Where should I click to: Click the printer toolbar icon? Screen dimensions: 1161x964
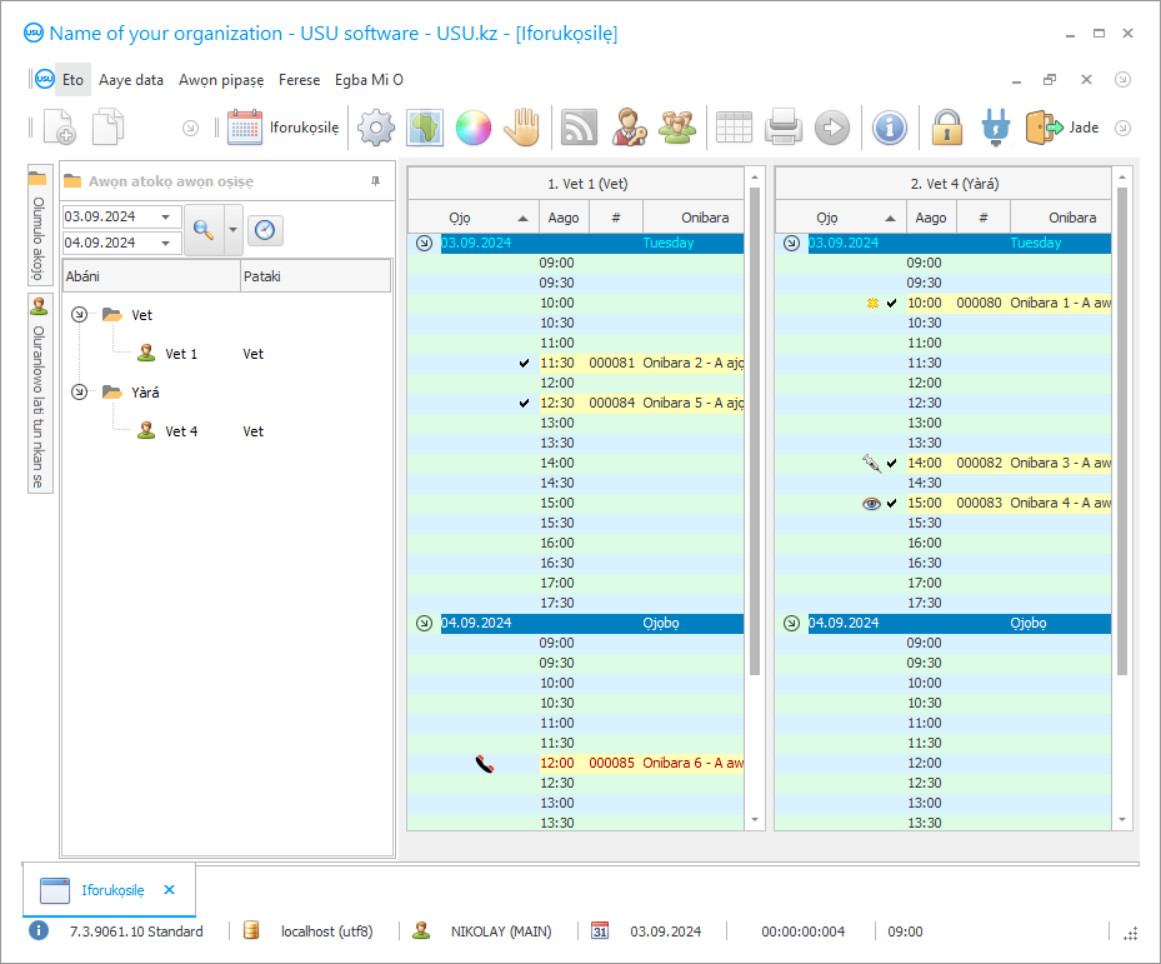(x=783, y=127)
